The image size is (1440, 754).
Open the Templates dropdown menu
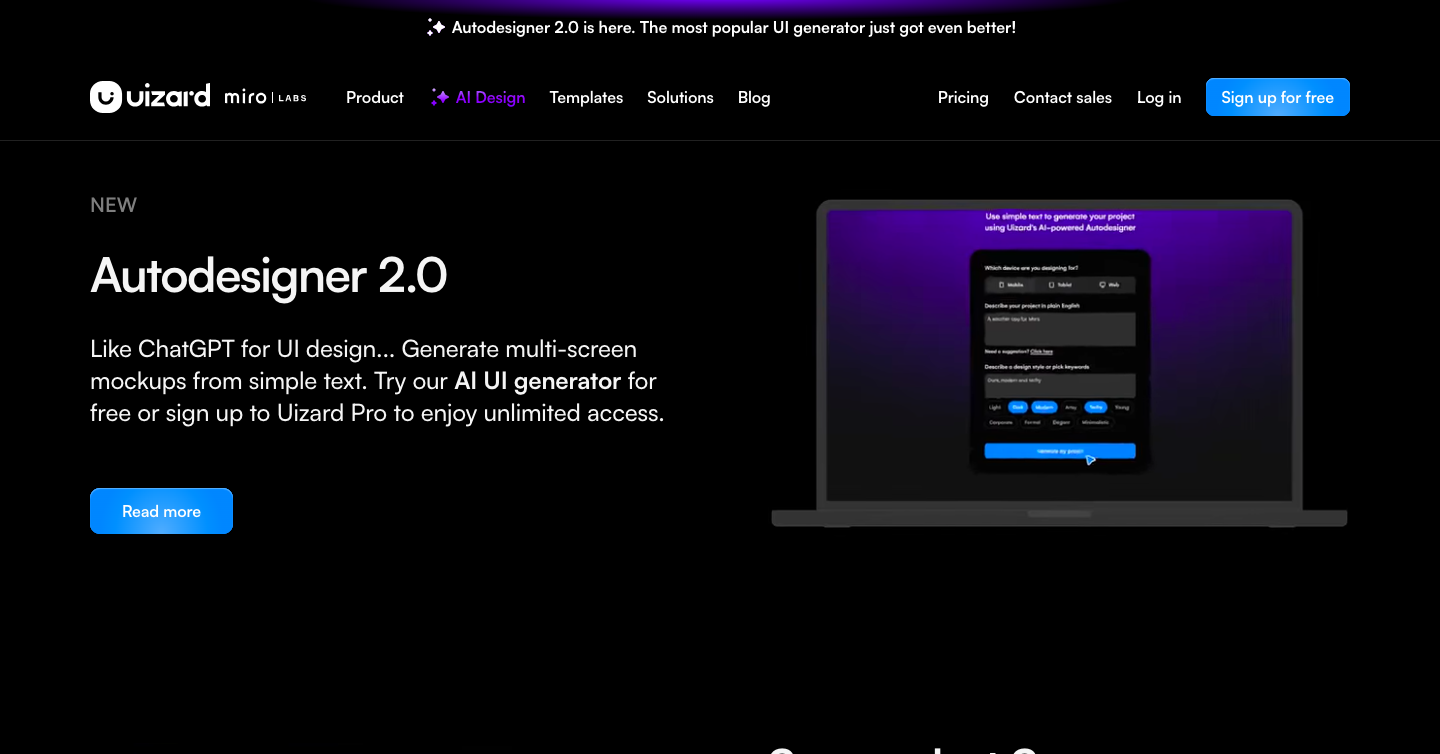(x=586, y=97)
